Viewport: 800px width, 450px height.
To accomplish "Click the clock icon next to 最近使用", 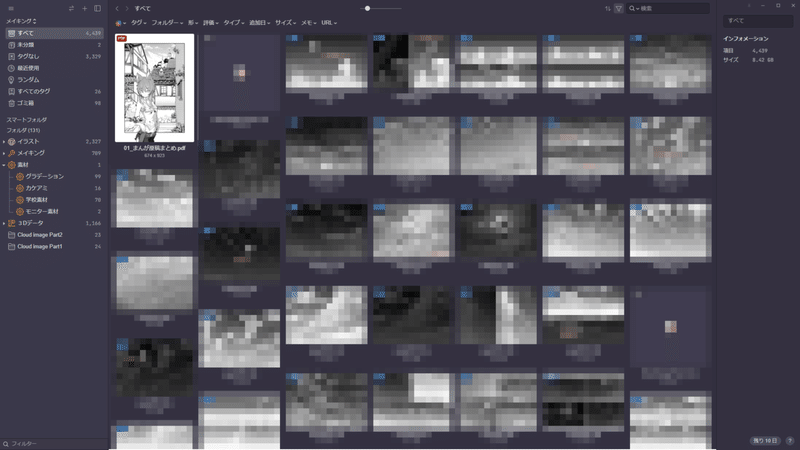I will point(11,68).
